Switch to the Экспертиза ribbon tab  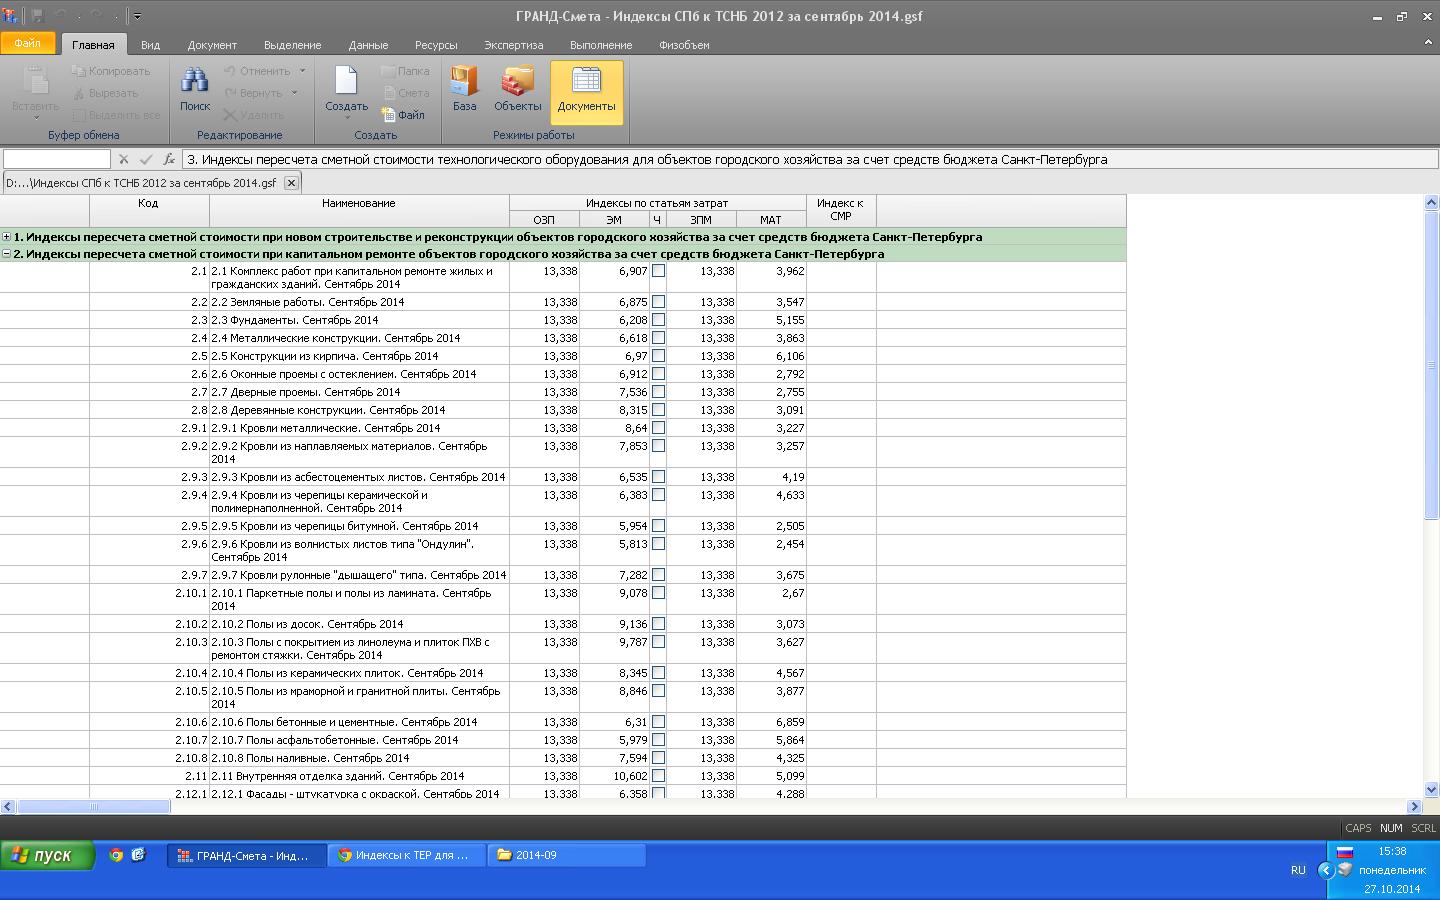pyautogui.click(x=513, y=45)
